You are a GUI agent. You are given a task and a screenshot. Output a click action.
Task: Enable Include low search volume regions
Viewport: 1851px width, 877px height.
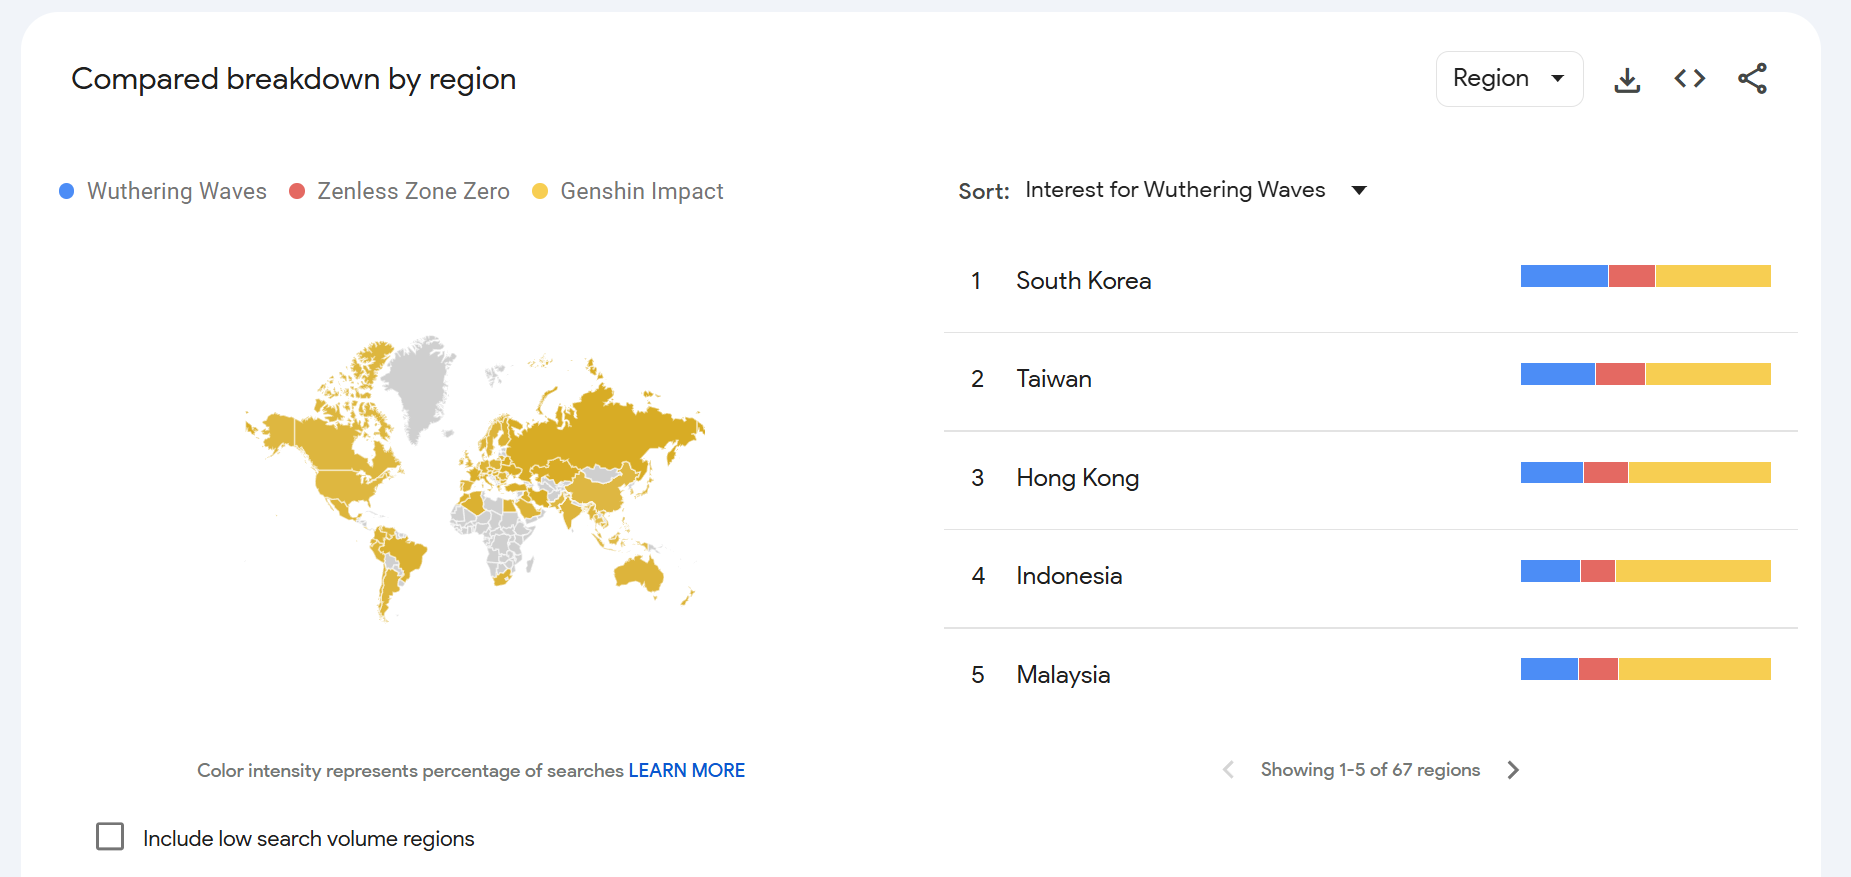[110, 837]
